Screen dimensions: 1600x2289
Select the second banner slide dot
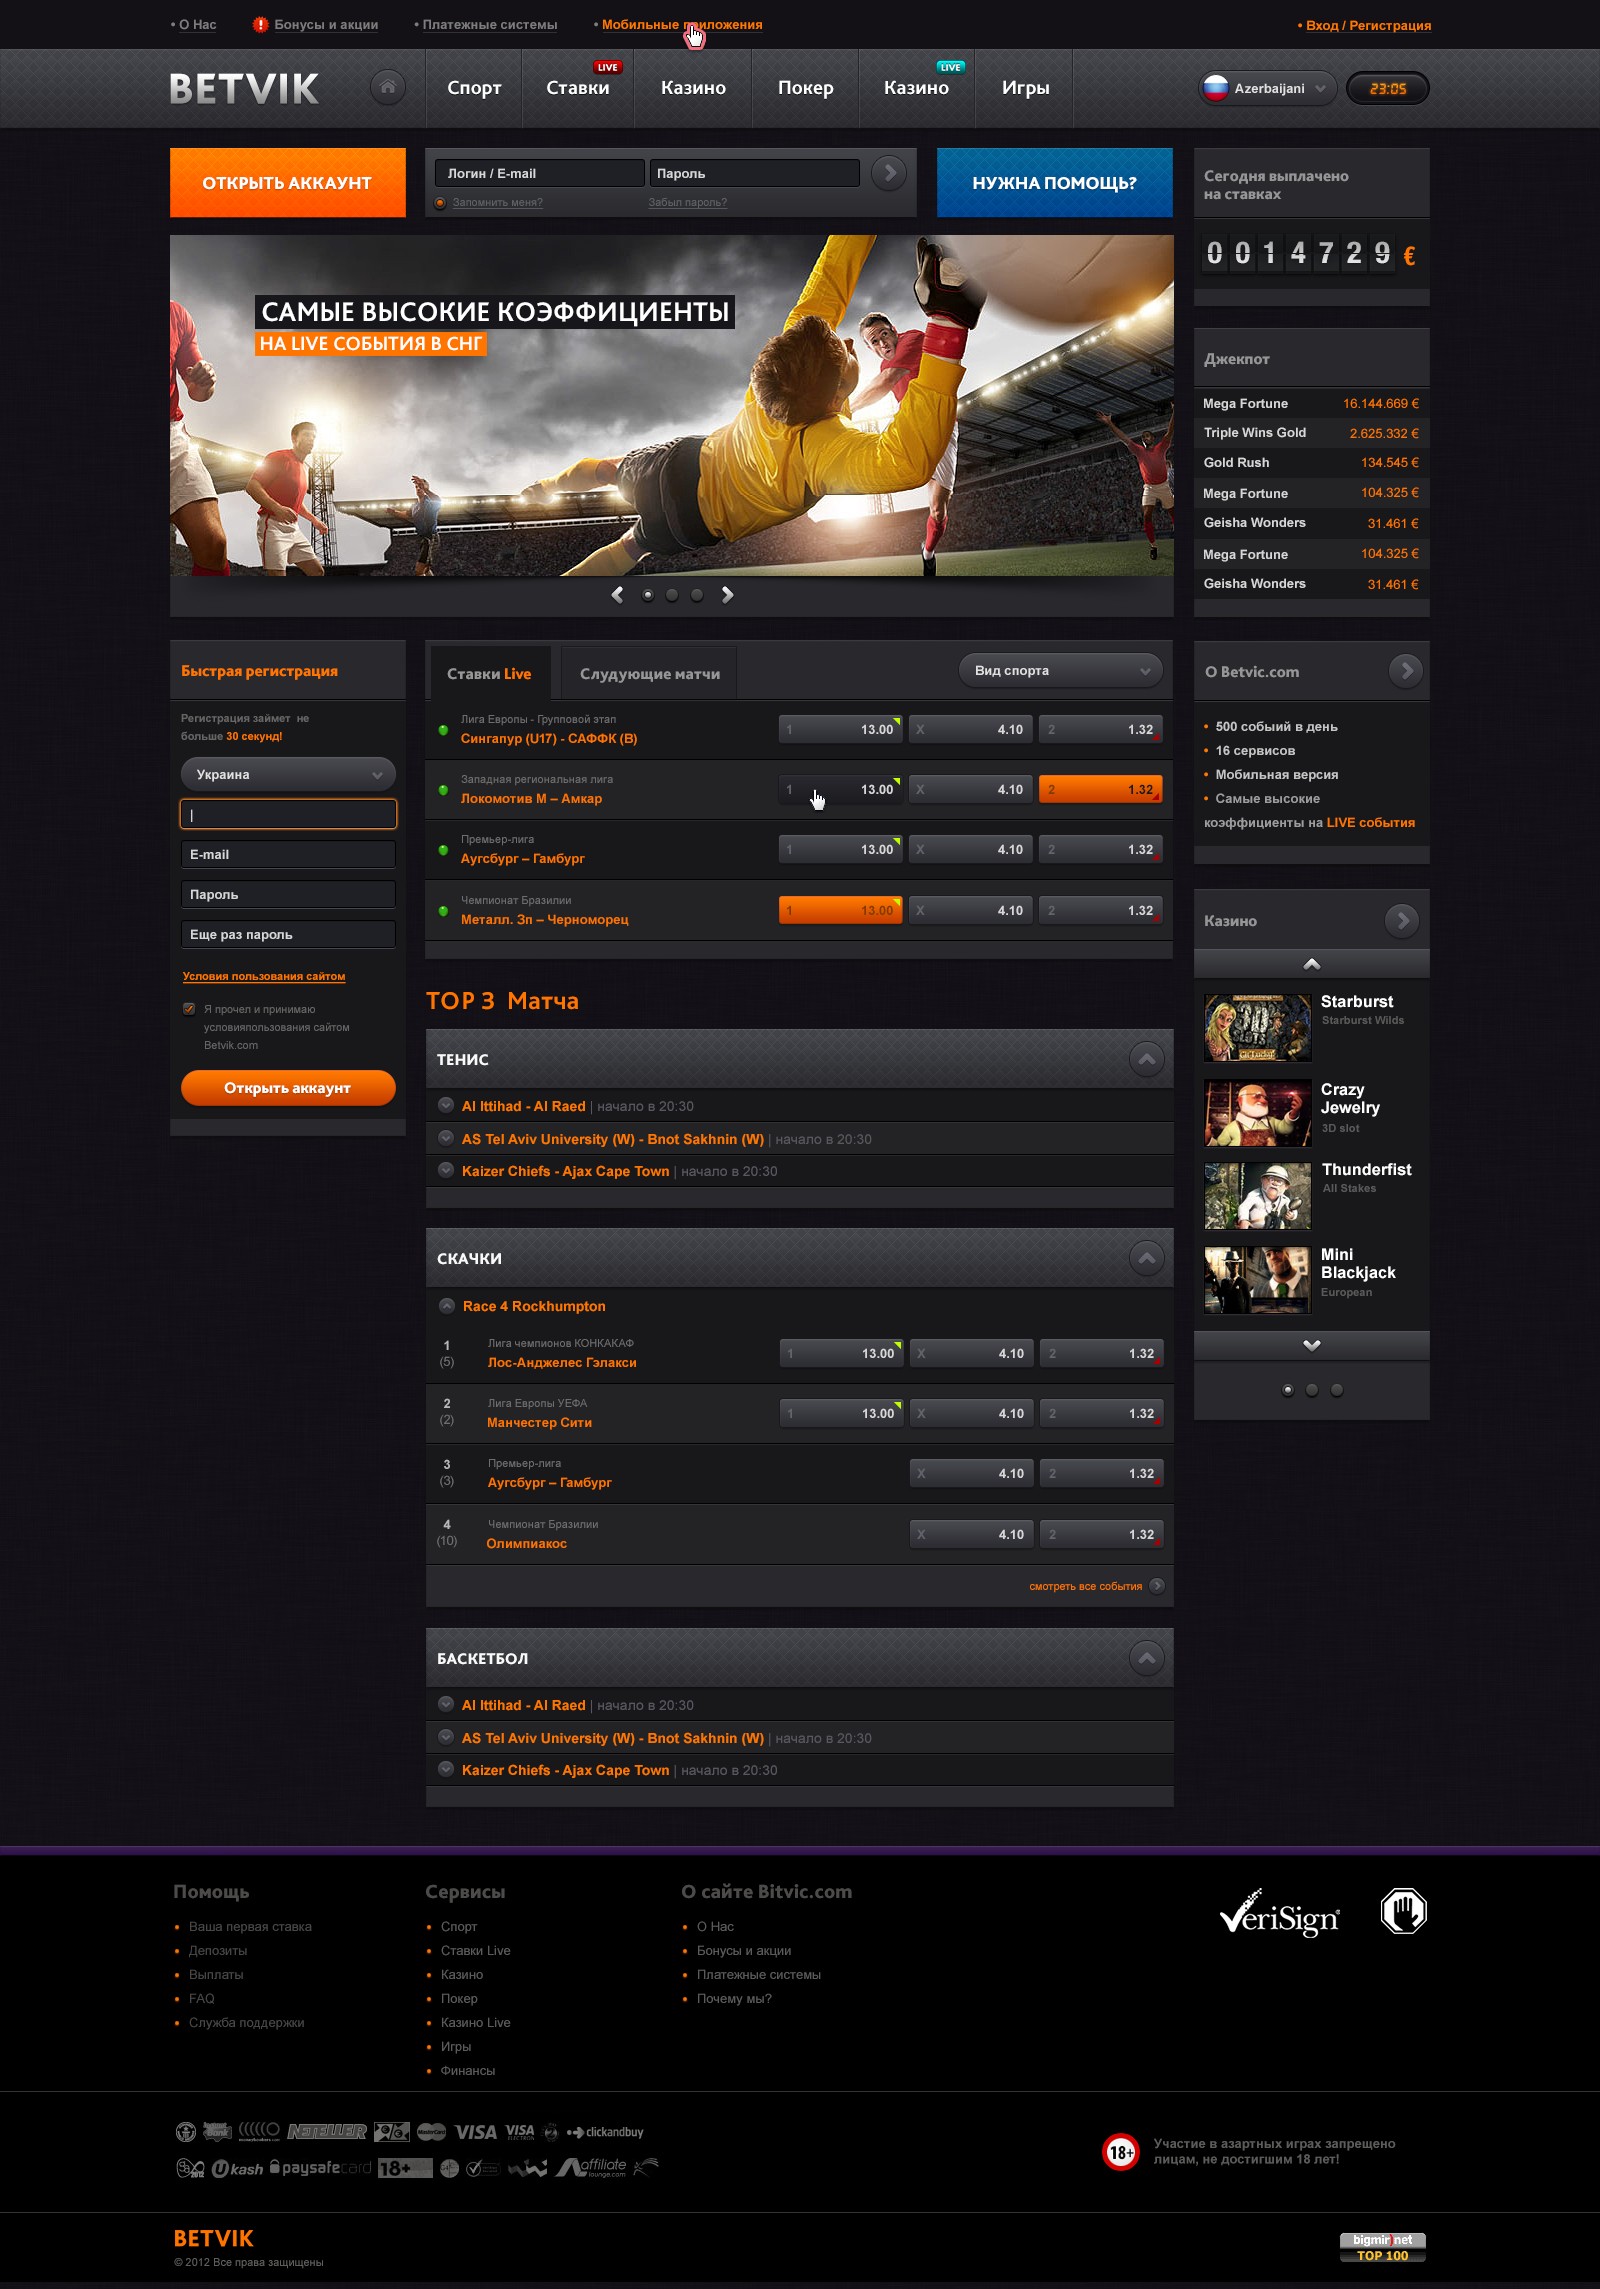(x=672, y=595)
